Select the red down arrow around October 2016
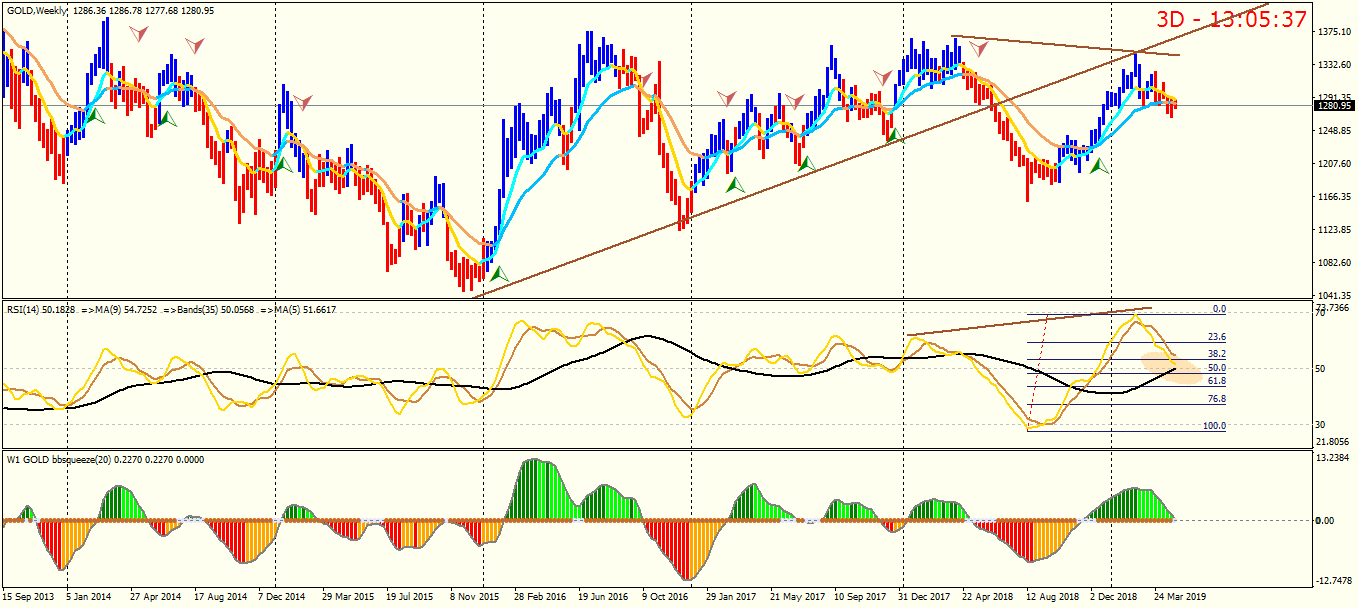The image size is (1358, 608). (645, 79)
